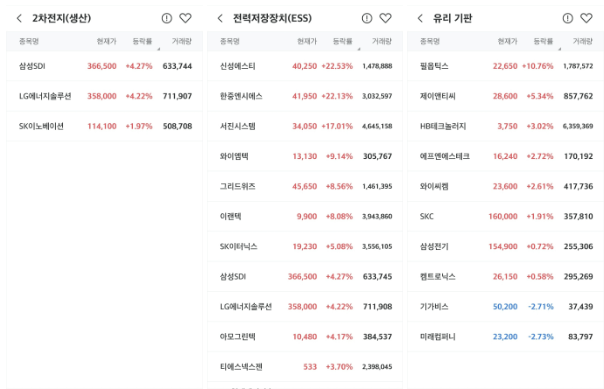604x389 pixels.
Task: Open info icon in 전력저장장치(ESS) panel
Action: pyautogui.click(x=367, y=18)
